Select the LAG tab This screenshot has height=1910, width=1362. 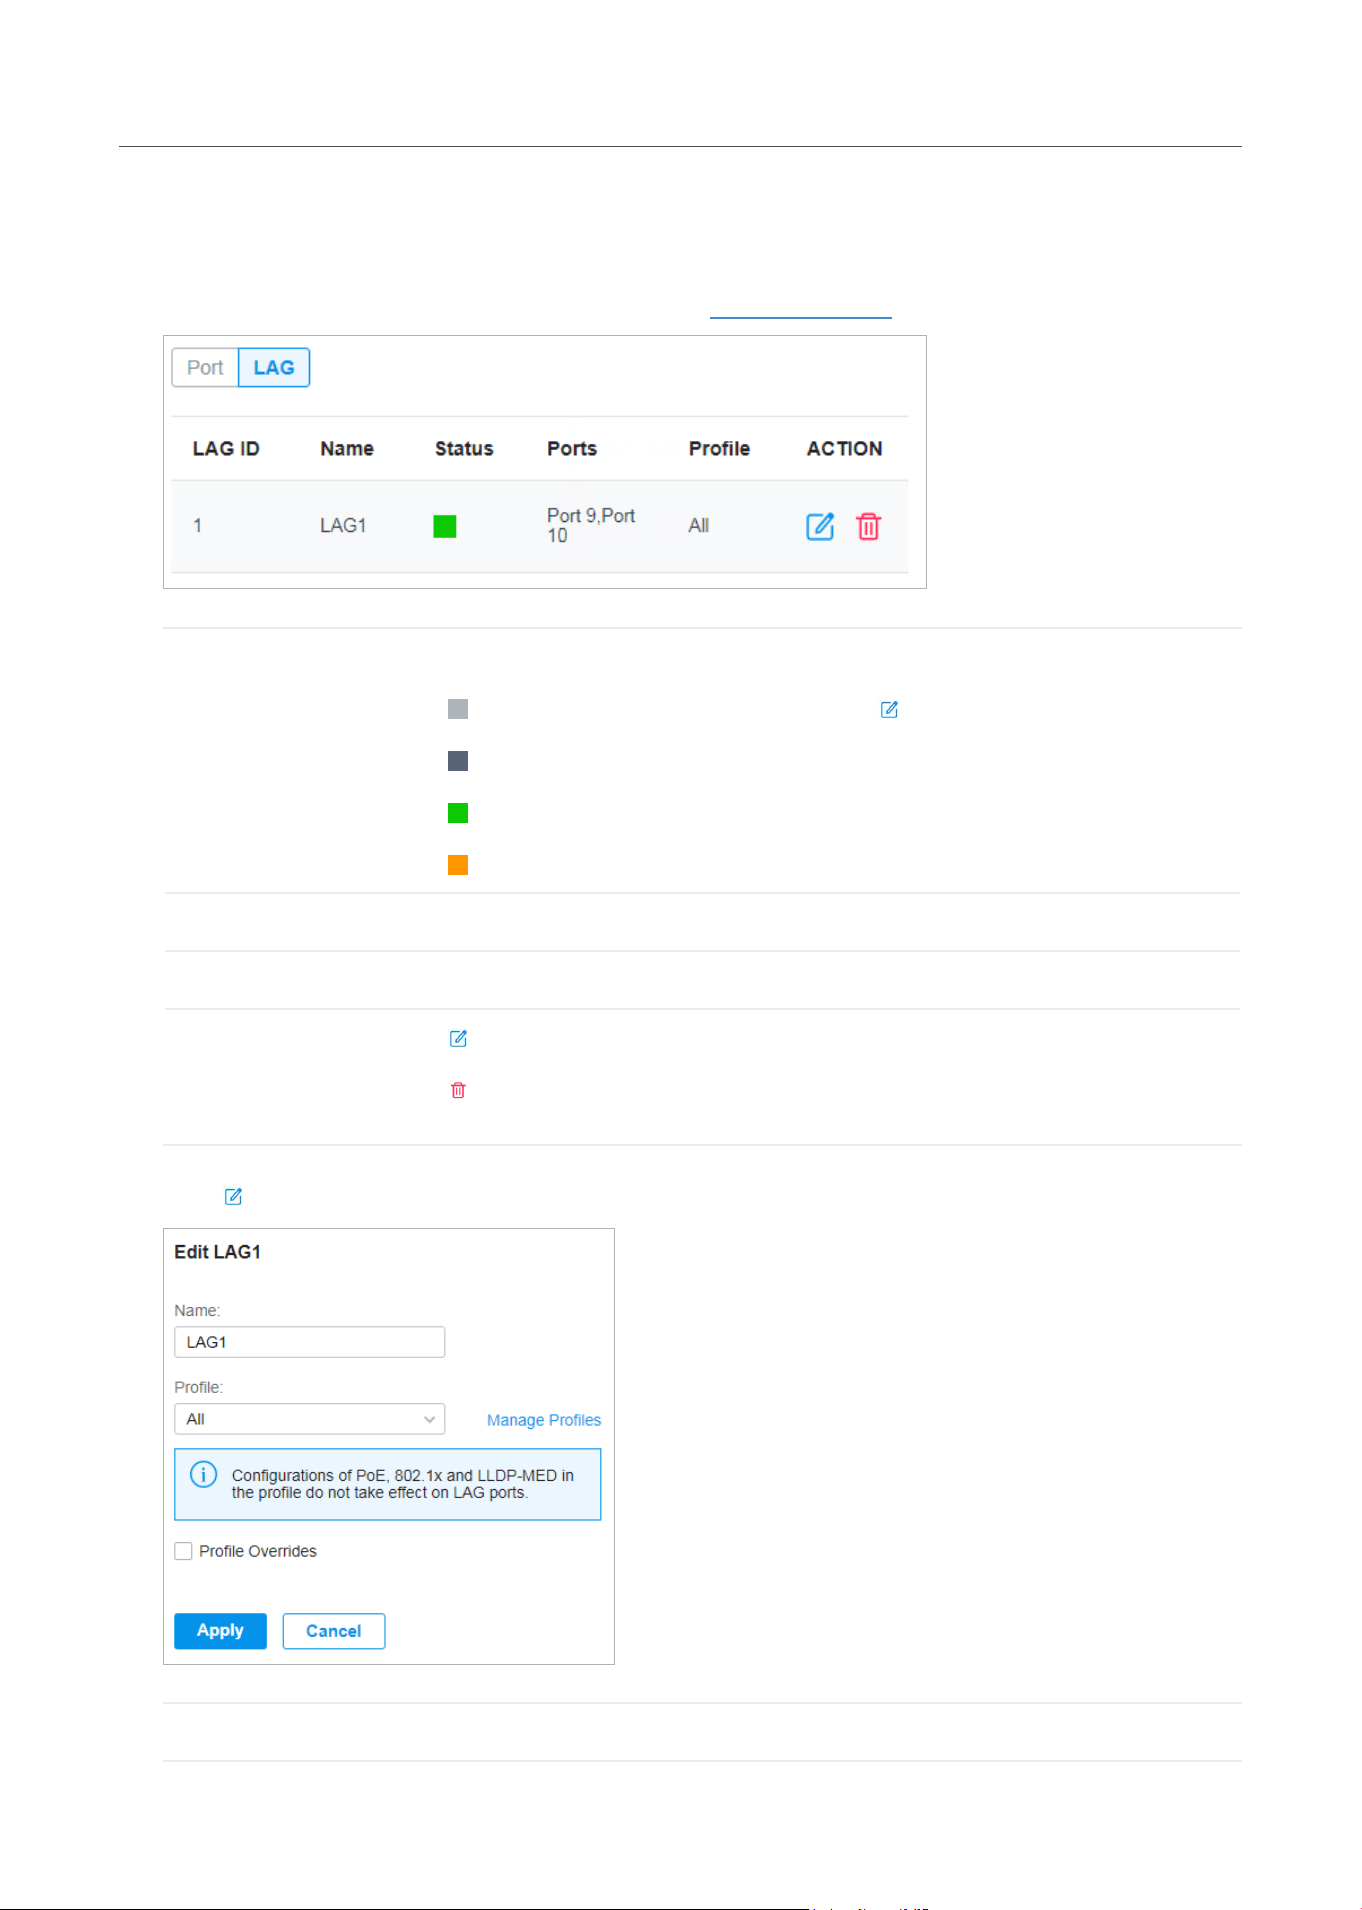(x=274, y=368)
